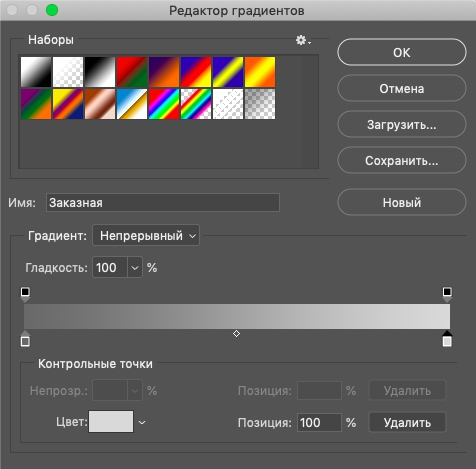Open the presets gear menu

point(303,40)
